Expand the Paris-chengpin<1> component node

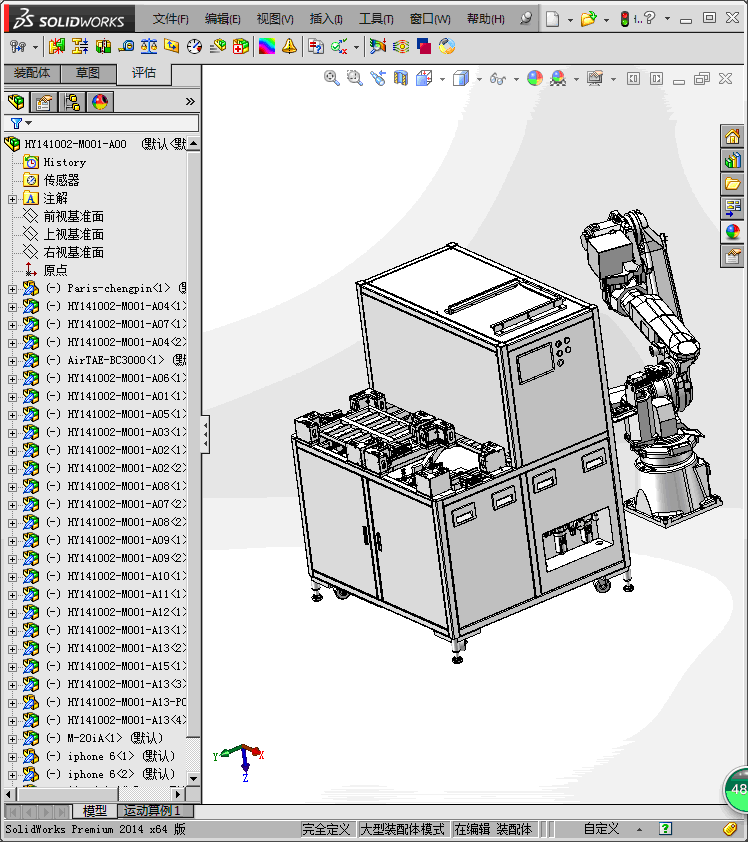pos(12,289)
